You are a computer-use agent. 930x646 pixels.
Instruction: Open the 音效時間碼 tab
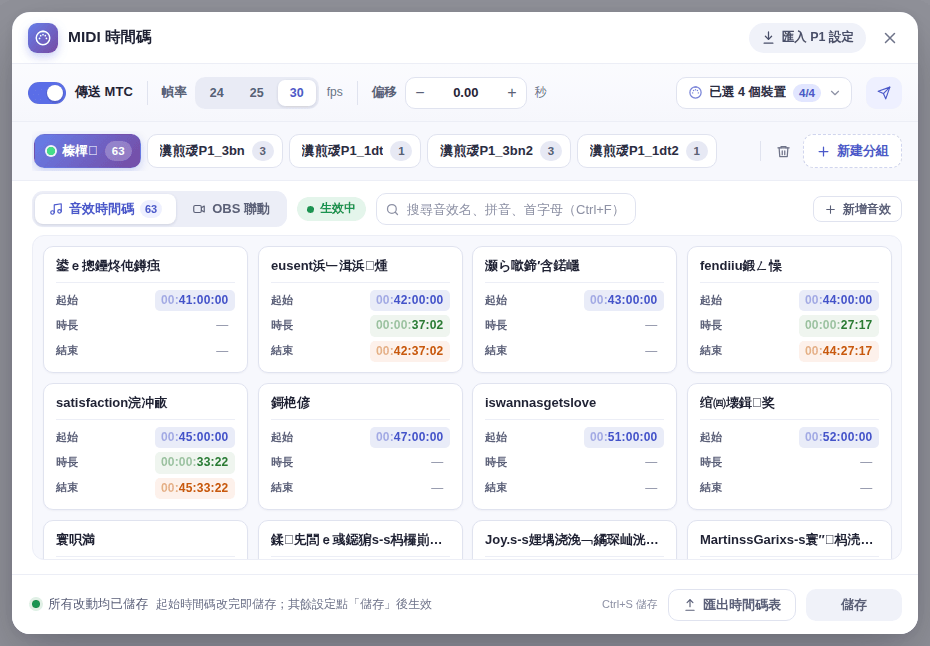[x=105, y=209]
